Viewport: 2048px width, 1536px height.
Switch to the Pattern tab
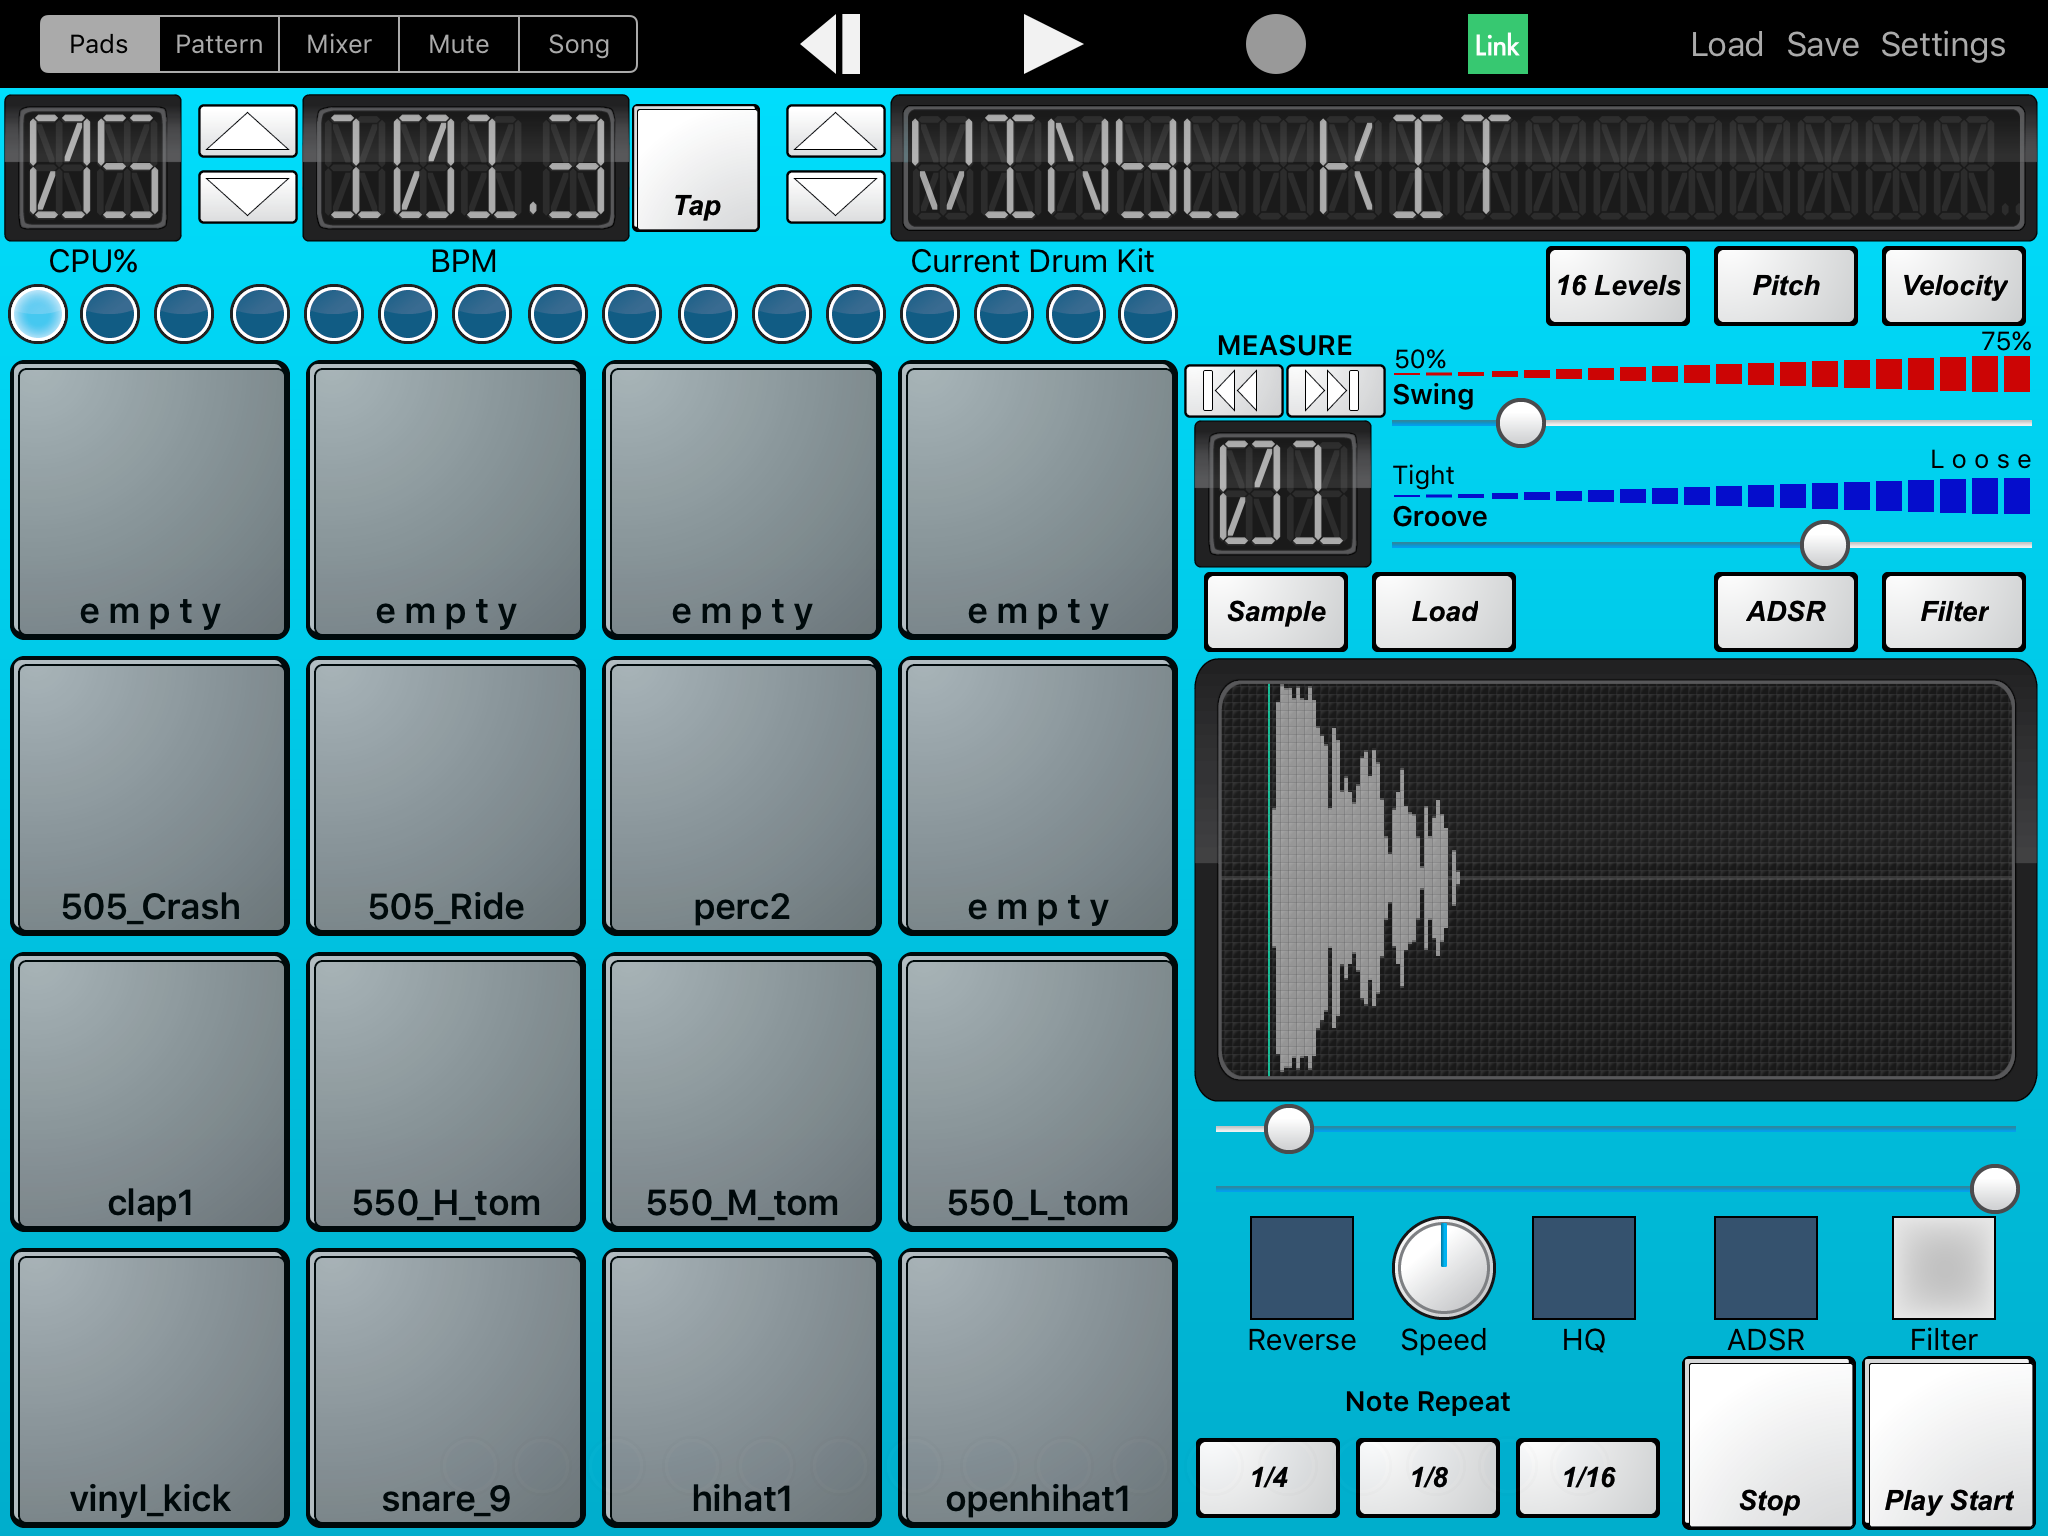pyautogui.click(x=219, y=44)
